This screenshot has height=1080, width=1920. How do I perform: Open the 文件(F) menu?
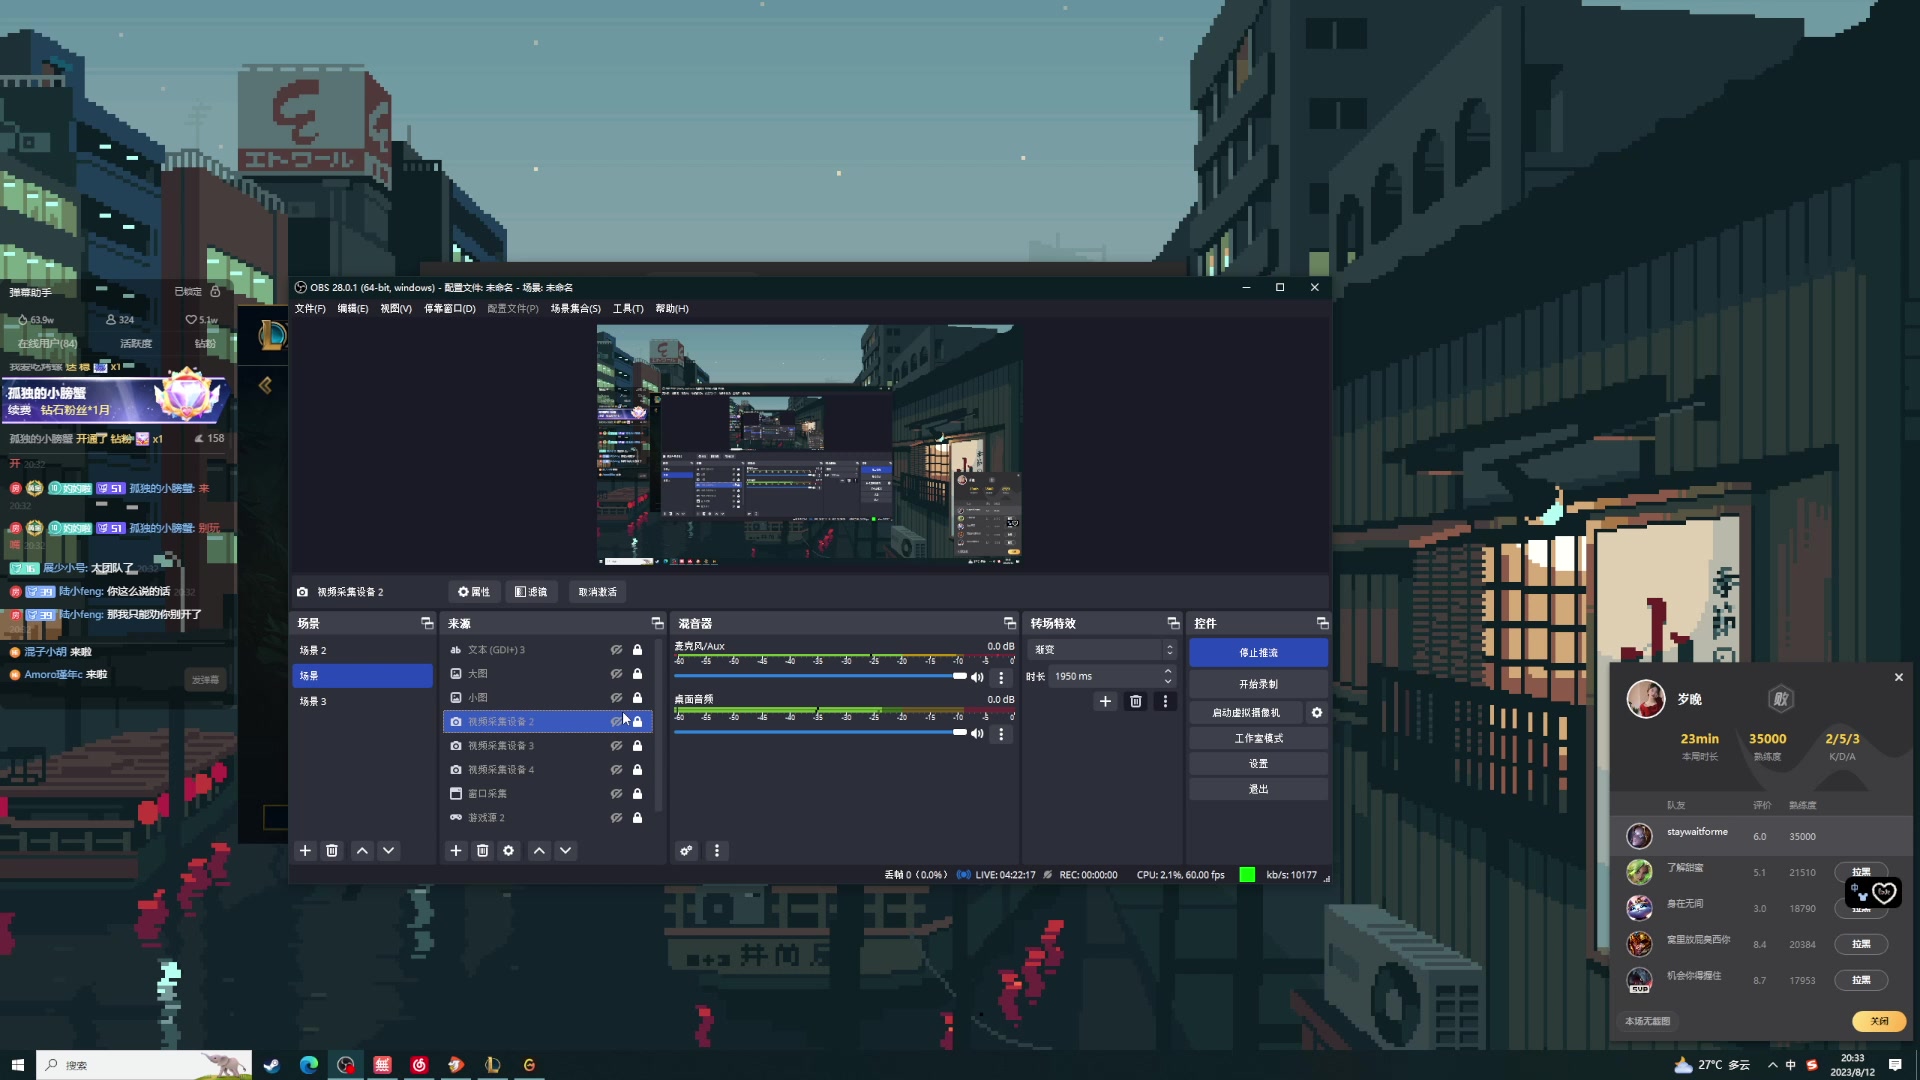[310, 309]
